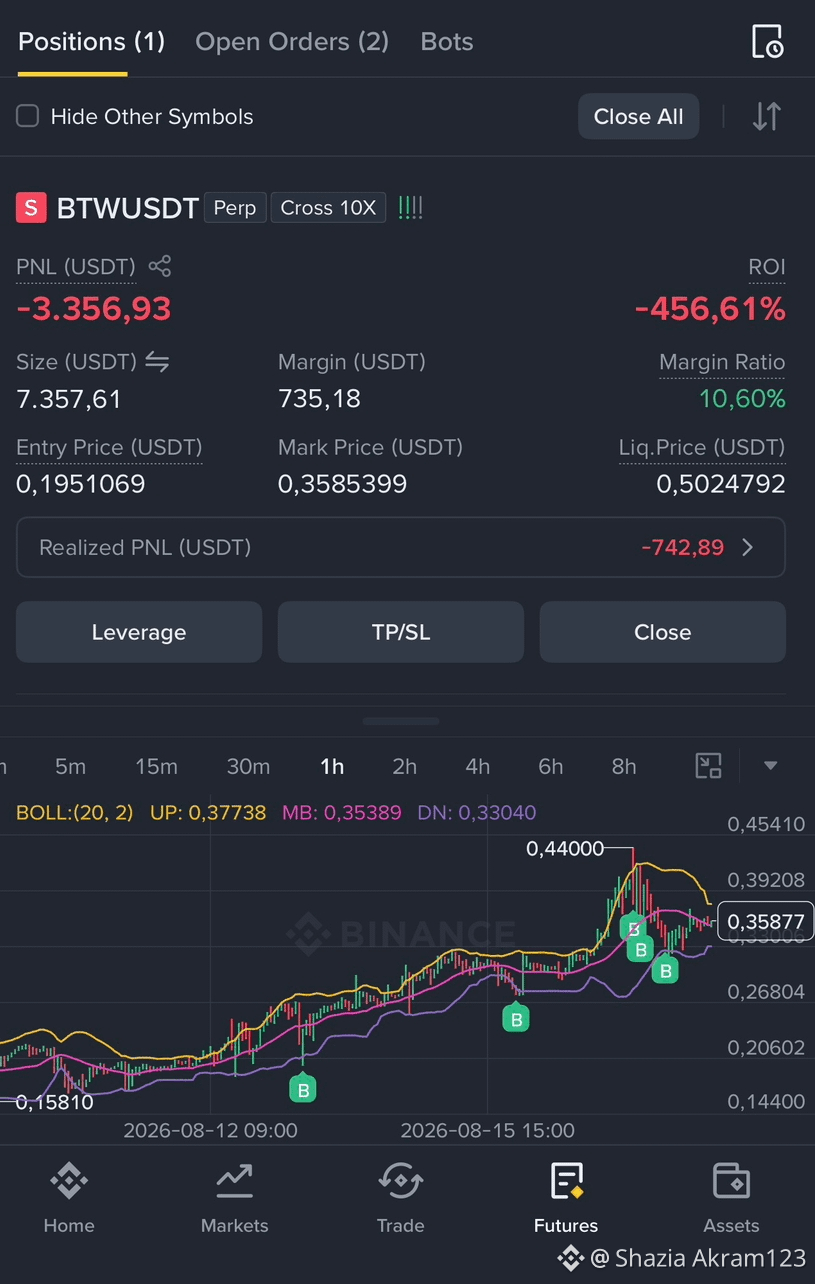Image resolution: width=815 pixels, height=1284 pixels.
Task: Expand Realized PNL details chevron
Action: [x=748, y=547]
